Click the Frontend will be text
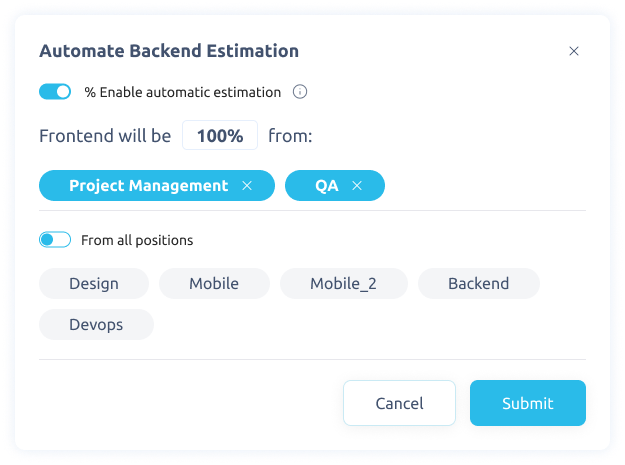 click(x=105, y=136)
